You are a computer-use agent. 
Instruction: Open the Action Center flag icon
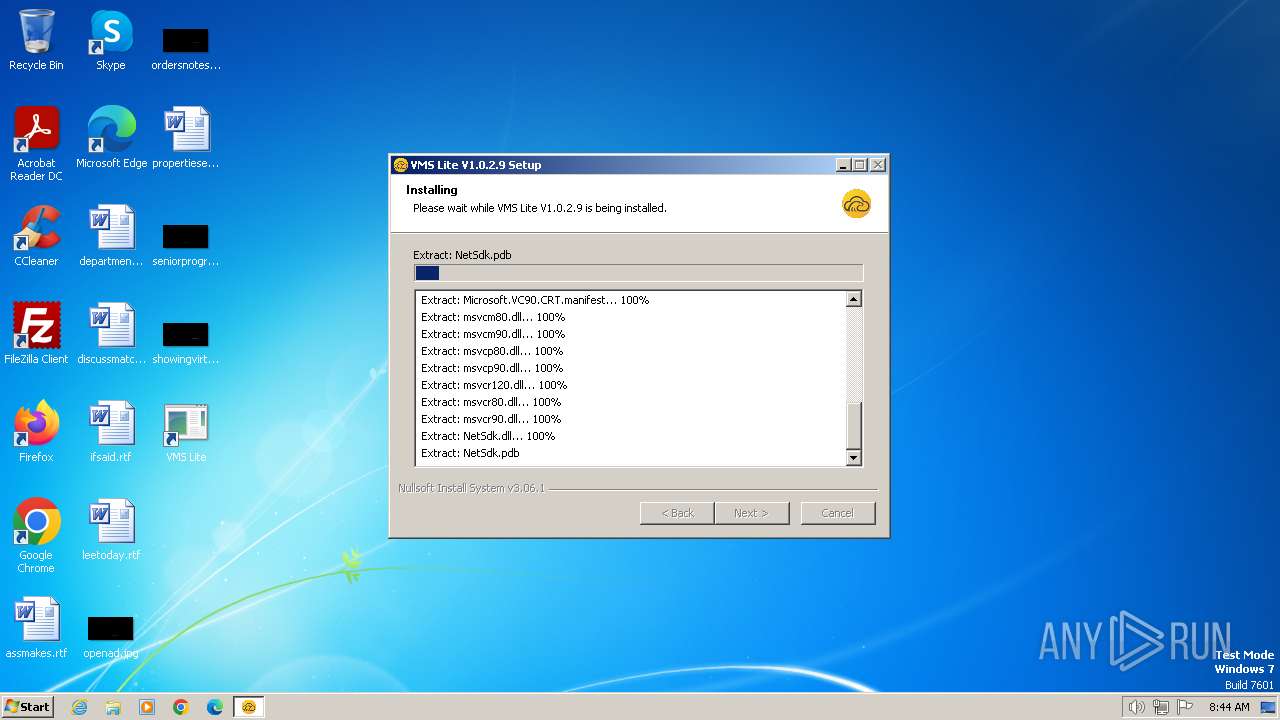pyautogui.click(x=1185, y=707)
